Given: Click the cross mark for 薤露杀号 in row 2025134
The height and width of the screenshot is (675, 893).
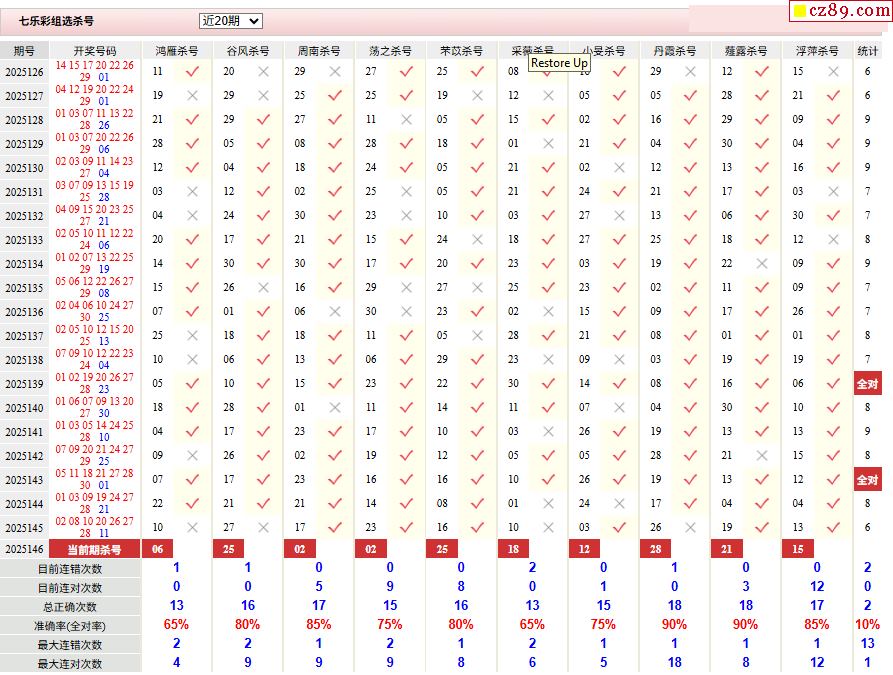Looking at the screenshot, I should click(x=762, y=264).
